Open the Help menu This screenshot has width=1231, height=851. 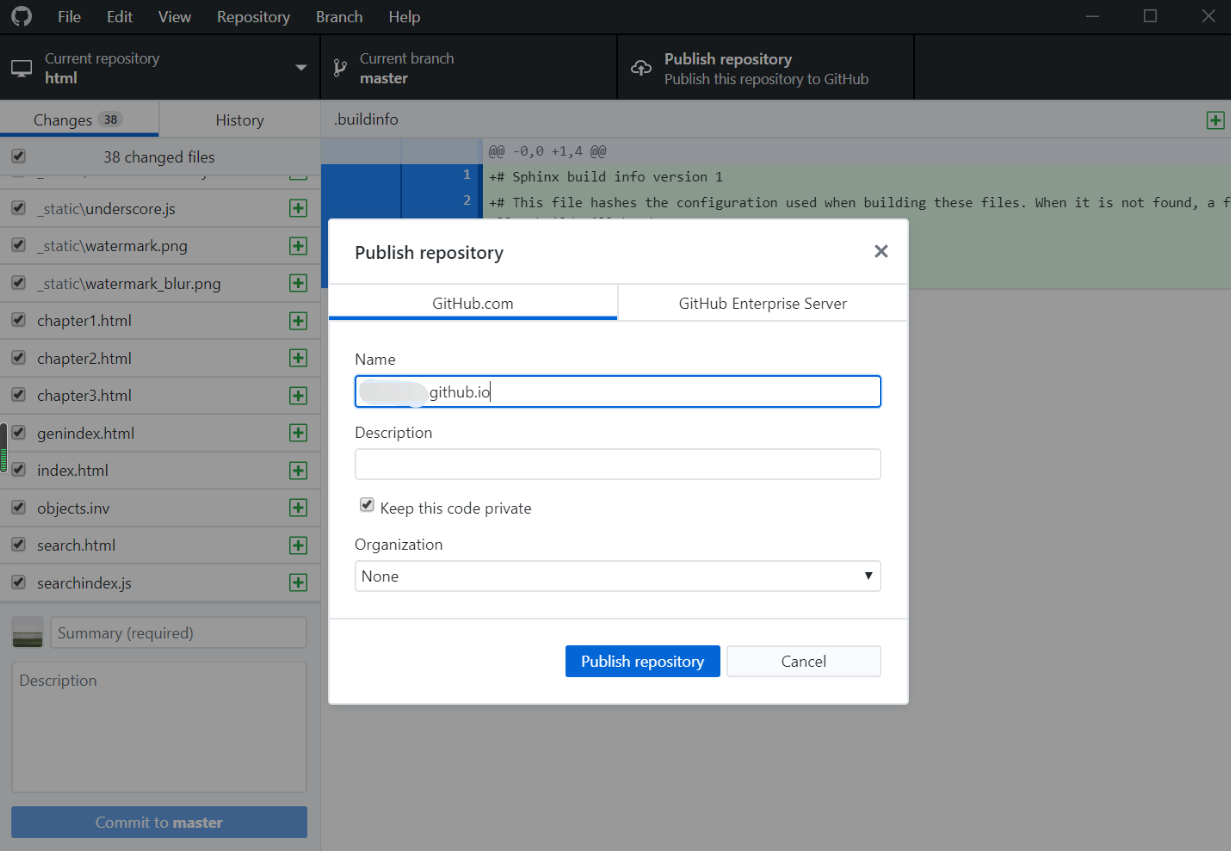click(x=404, y=17)
